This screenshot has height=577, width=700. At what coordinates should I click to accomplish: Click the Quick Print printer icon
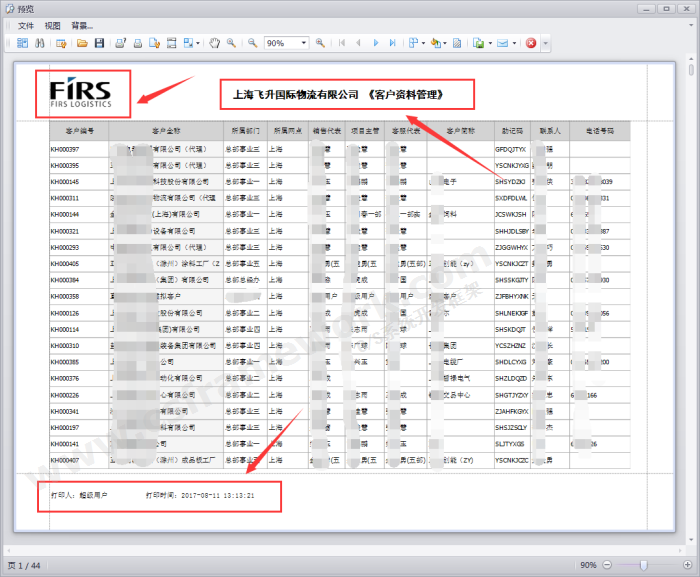tap(138, 43)
